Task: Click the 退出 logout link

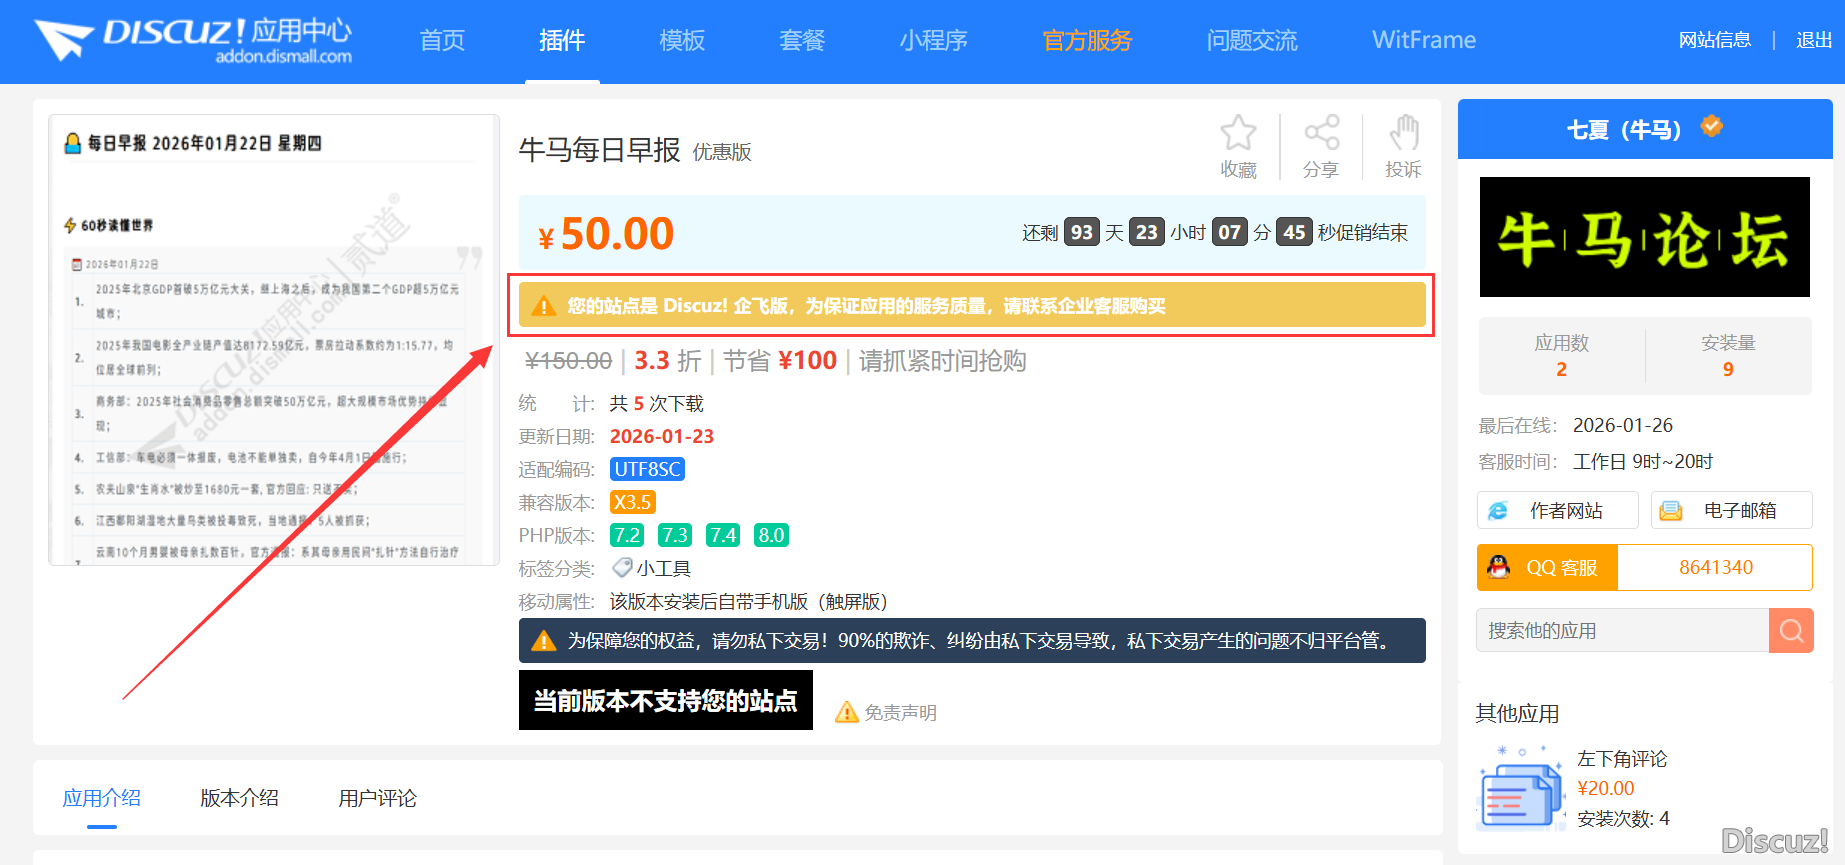Action: (1813, 40)
